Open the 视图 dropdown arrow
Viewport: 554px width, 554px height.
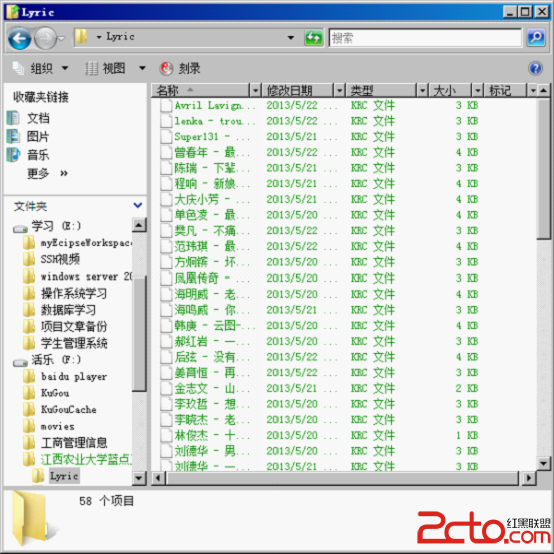pos(142,68)
